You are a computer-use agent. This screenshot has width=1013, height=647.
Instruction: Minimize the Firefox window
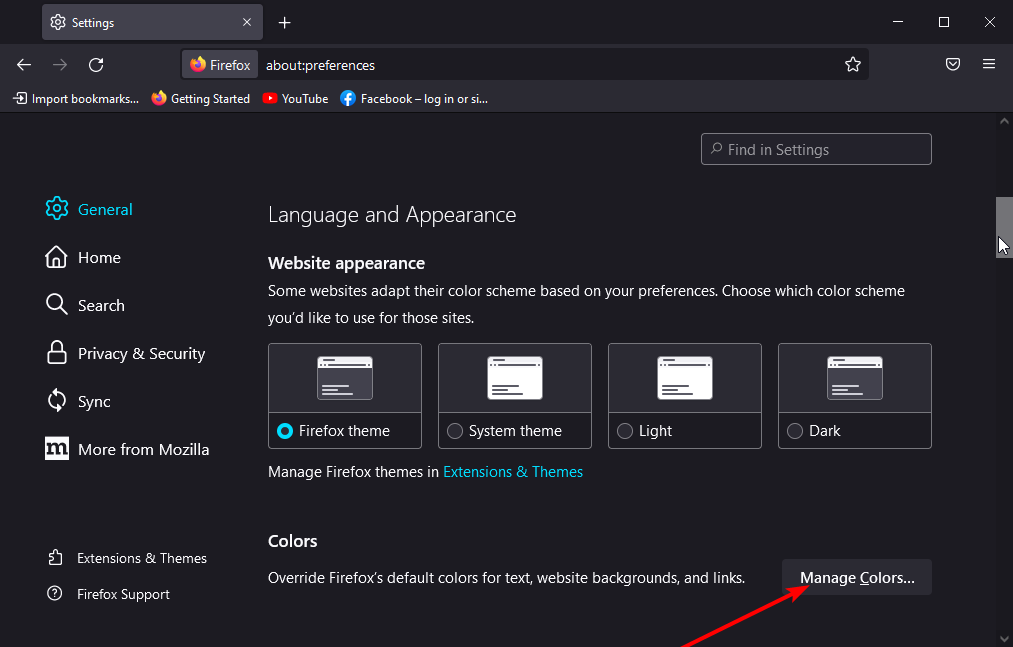tap(898, 22)
